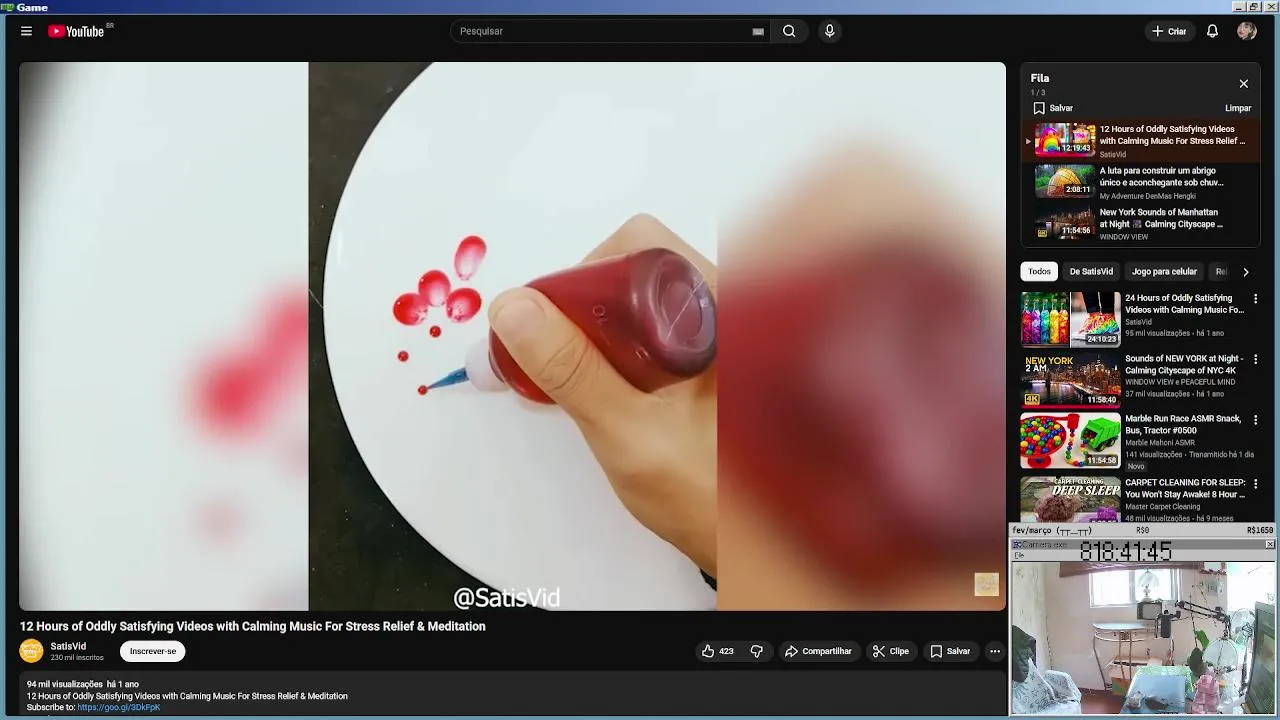Open the YouTube hamburger guide menu

(26, 31)
